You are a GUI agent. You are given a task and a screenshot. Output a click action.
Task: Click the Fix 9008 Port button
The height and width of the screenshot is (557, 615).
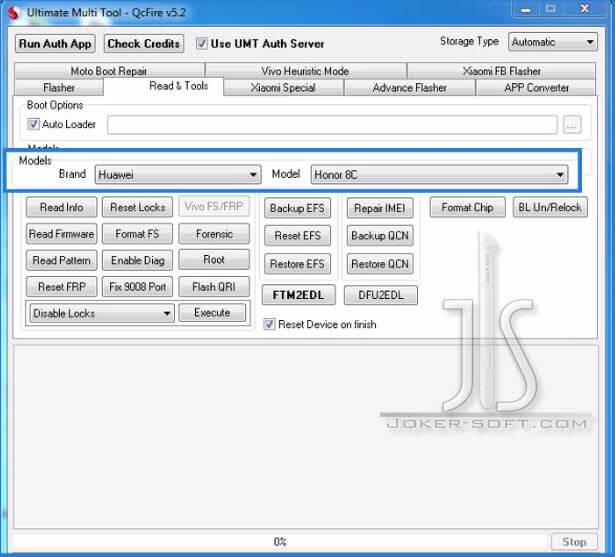pyautogui.click(x=137, y=287)
